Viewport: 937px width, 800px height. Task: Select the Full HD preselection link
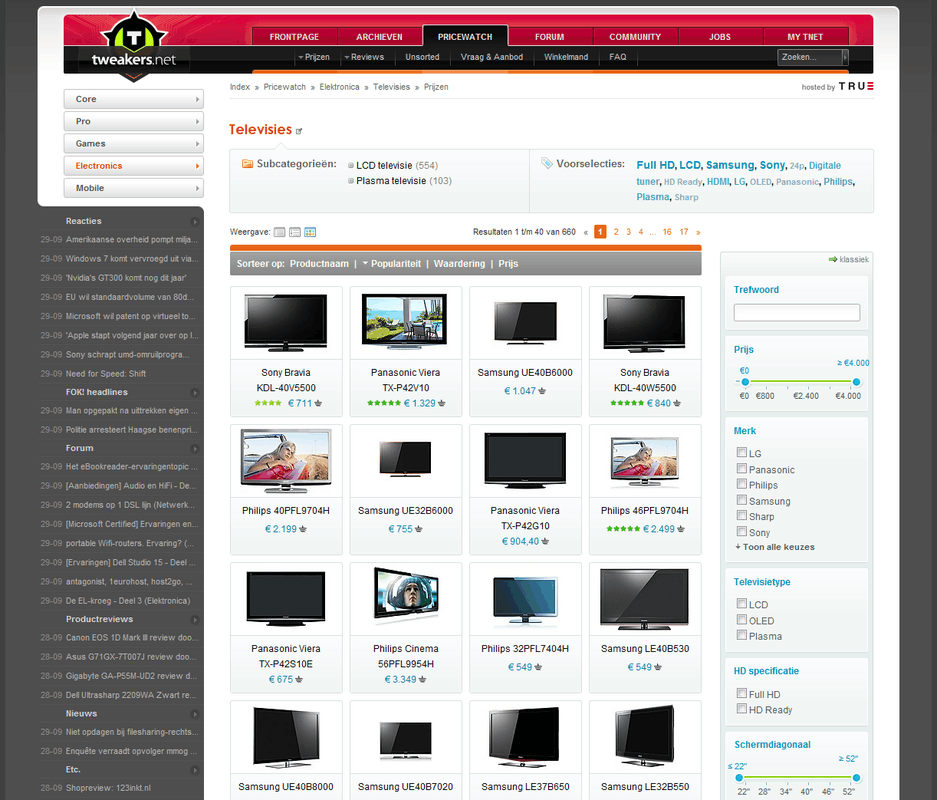tap(656, 165)
